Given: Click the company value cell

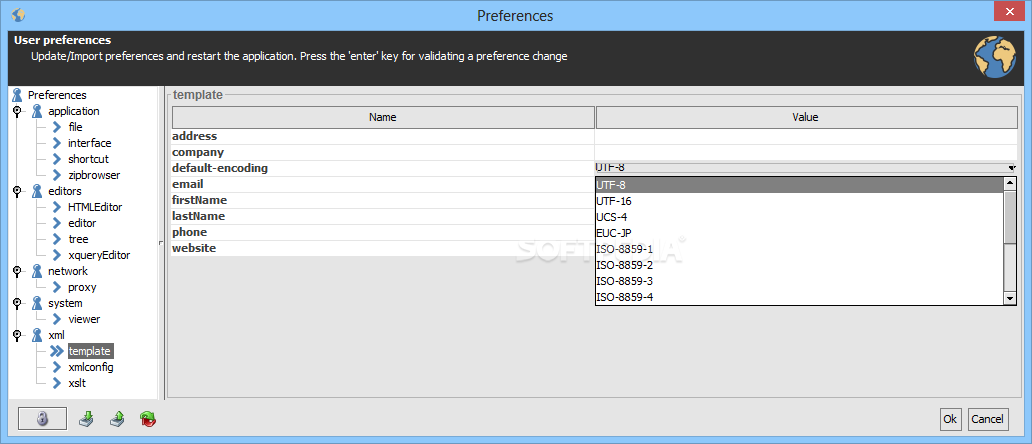Looking at the screenshot, I should [x=806, y=153].
